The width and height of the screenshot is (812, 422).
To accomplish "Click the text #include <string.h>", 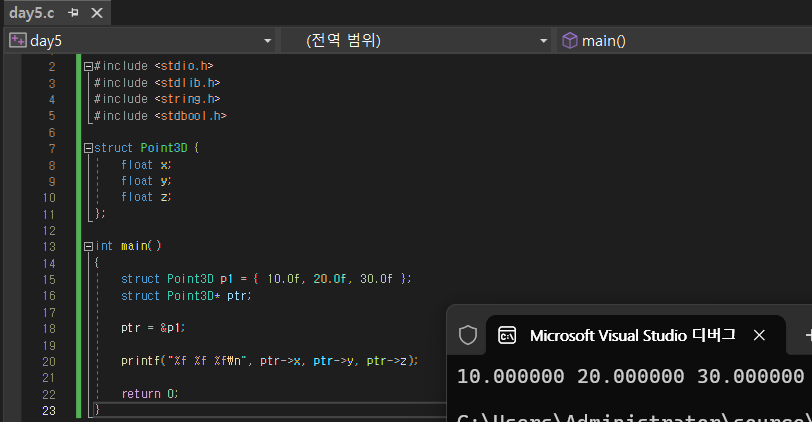I will (x=157, y=98).
